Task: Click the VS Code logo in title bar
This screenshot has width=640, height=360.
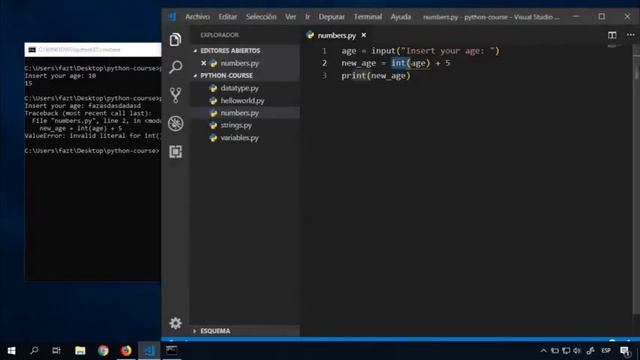Action: tap(172, 17)
